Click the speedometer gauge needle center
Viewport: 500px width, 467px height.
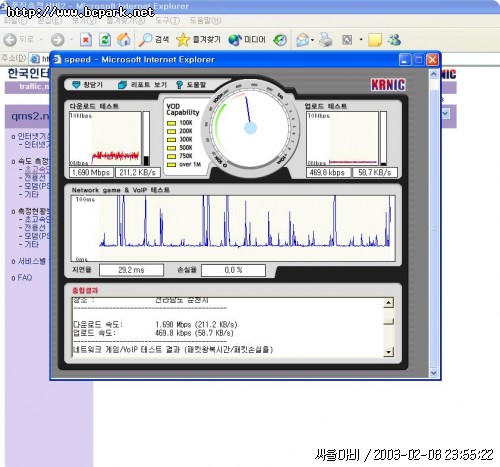(x=250, y=128)
